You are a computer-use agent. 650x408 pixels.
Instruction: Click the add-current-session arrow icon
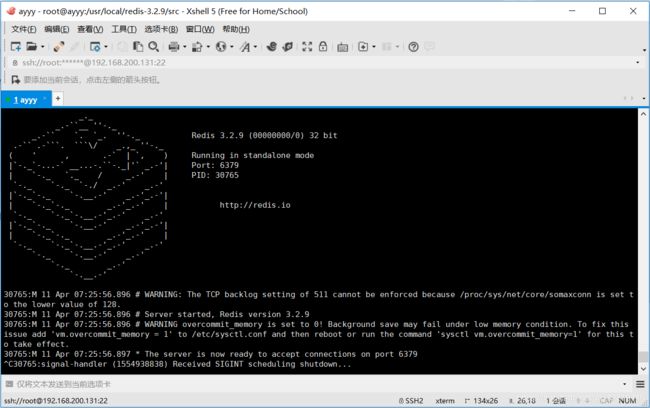pyautogui.click(x=15, y=80)
